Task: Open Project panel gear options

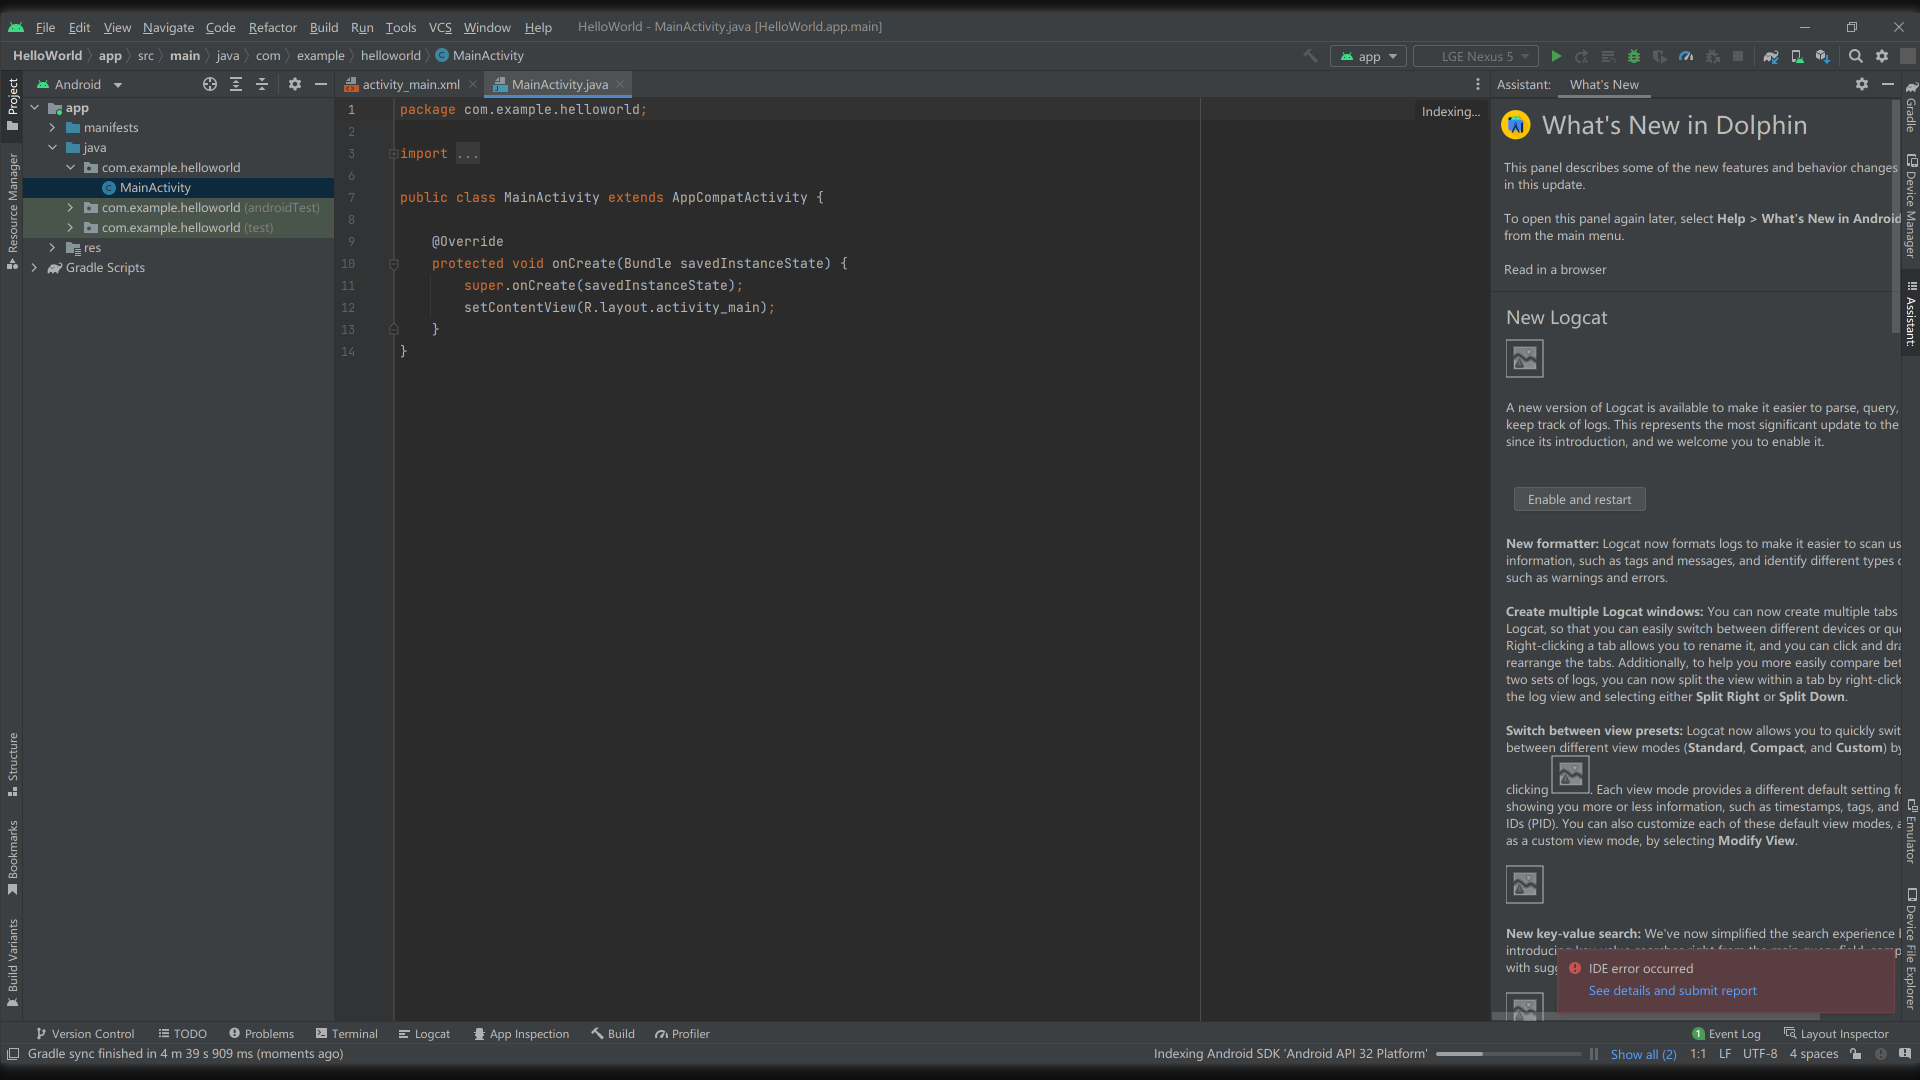Action: click(295, 85)
